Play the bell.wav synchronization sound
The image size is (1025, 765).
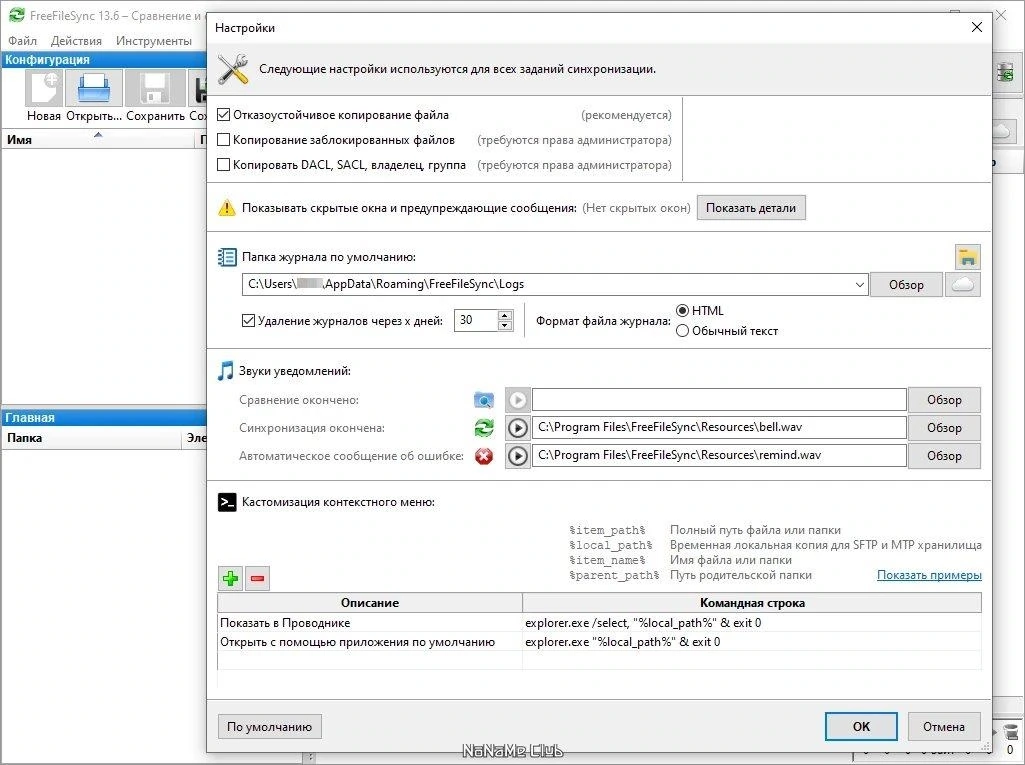[x=517, y=428]
